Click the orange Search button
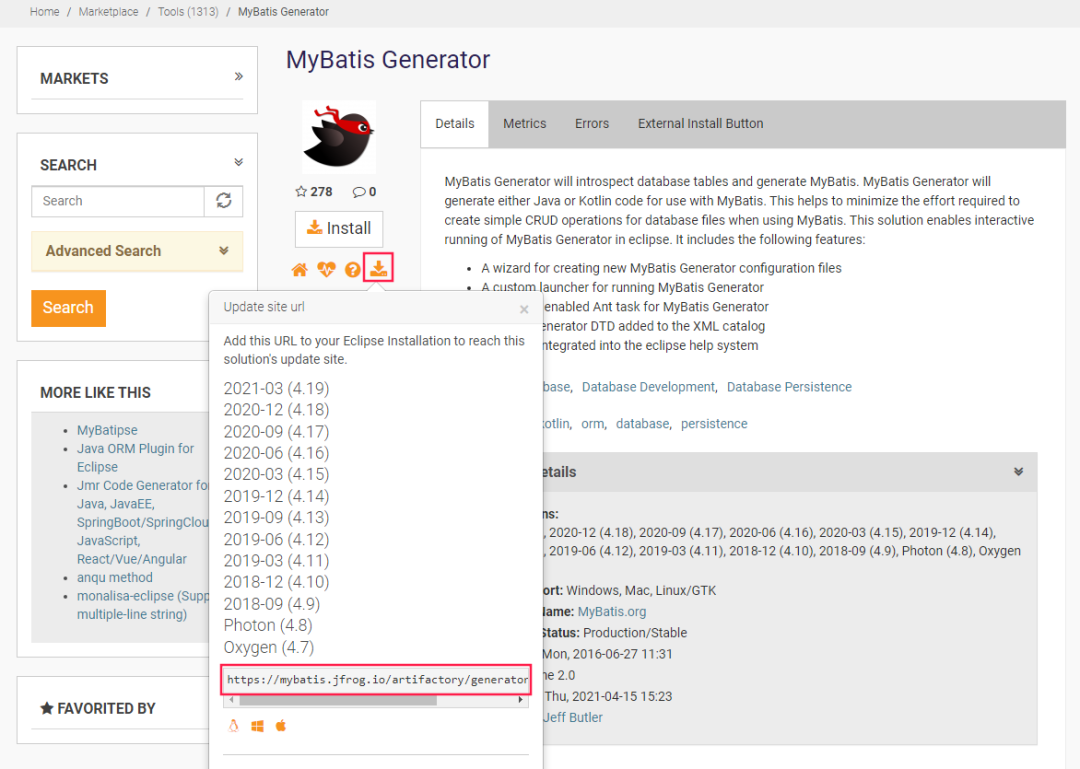This screenshot has height=769, width=1080. pos(68,307)
